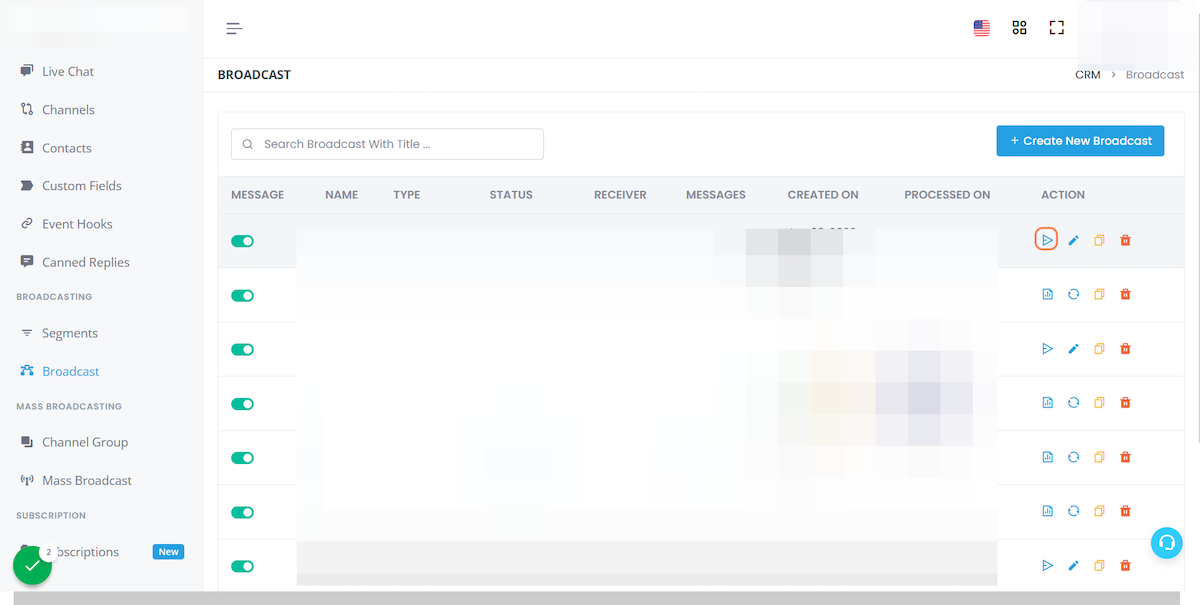The height and width of the screenshot is (605, 1200).
Task: Click the yellow copy icon in third row
Action: point(1099,349)
